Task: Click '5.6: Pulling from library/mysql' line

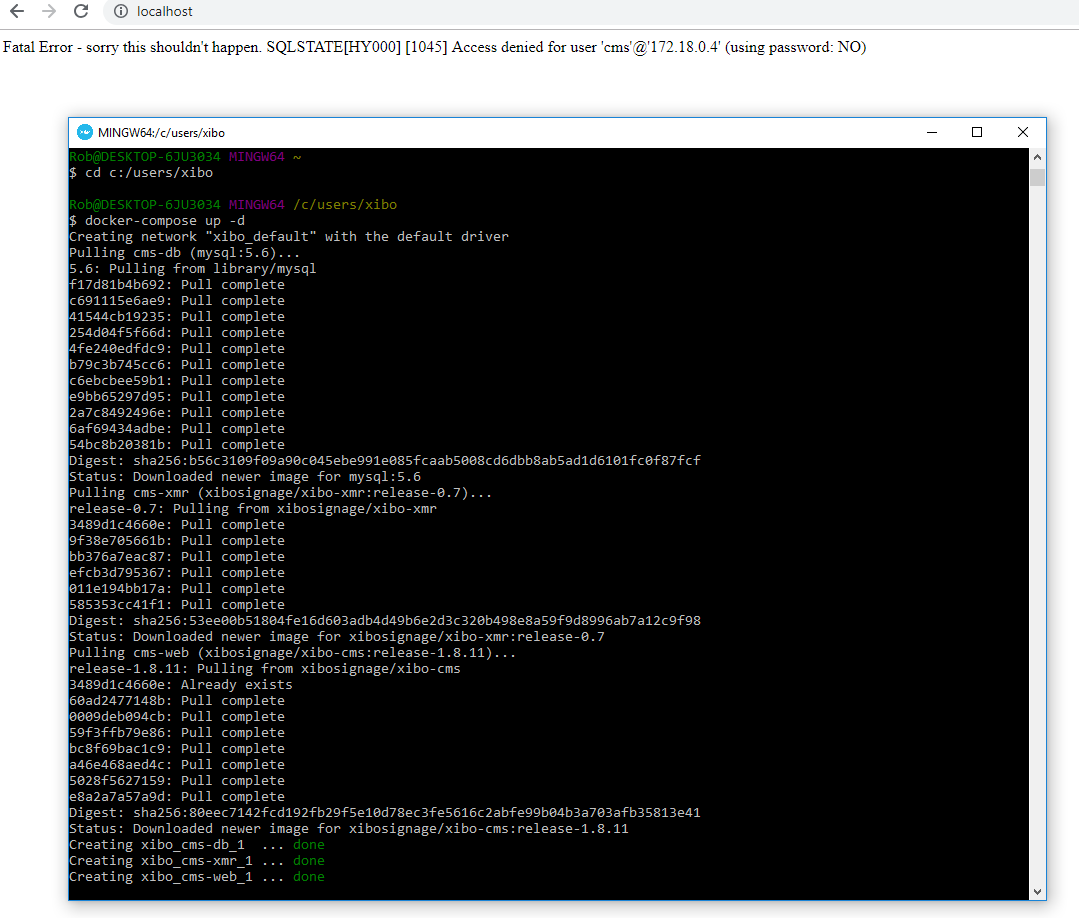Action: pyautogui.click(x=193, y=268)
